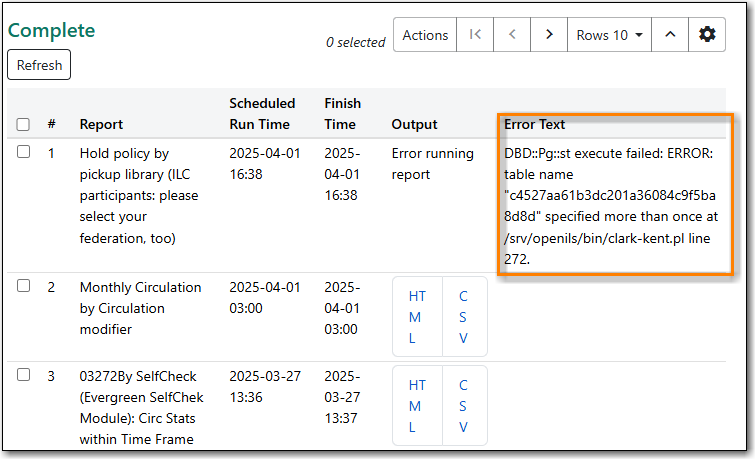Screen dimensions: 755x459
Task: Select checkbox for Monthly Circulation row
Action: click(x=23, y=285)
